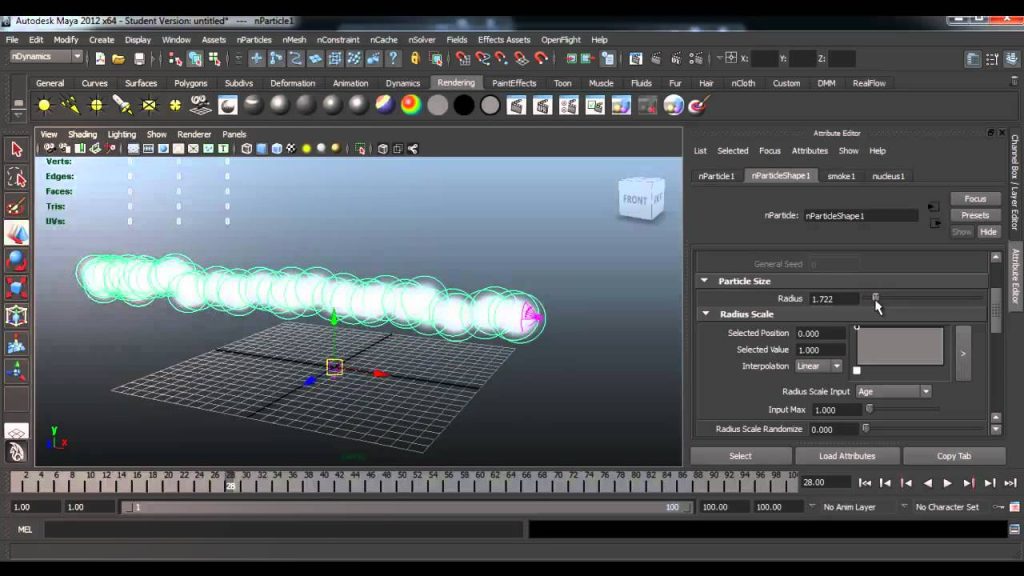This screenshot has height=576, width=1024.
Task: Click the black surface shader shelf icon
Action: tap(464, 105)
